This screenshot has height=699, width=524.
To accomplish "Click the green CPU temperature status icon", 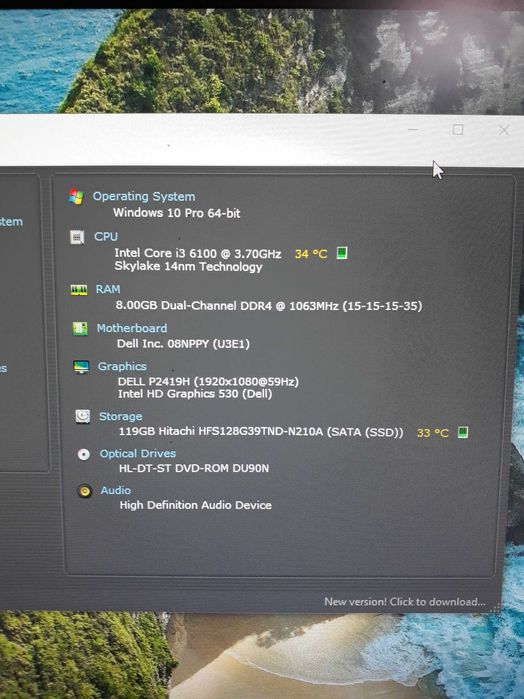I will pos(342,253).
